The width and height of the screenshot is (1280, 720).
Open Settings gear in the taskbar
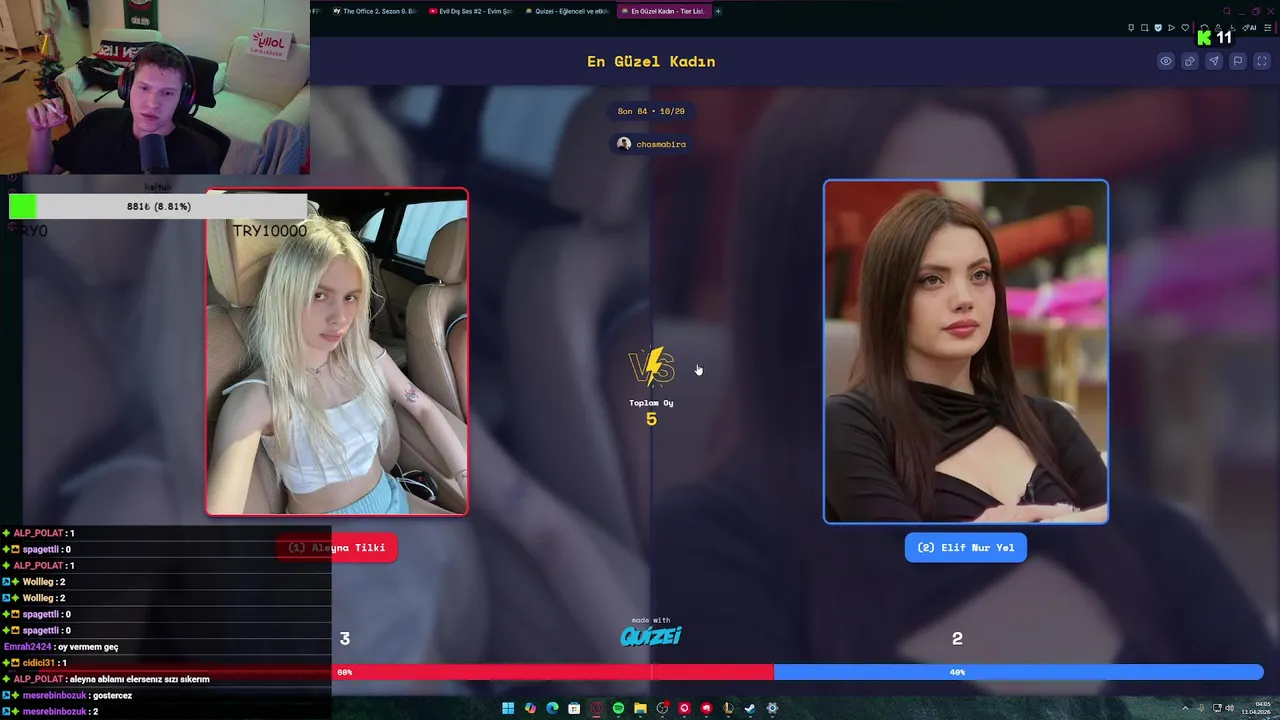(x=772, y=708)
